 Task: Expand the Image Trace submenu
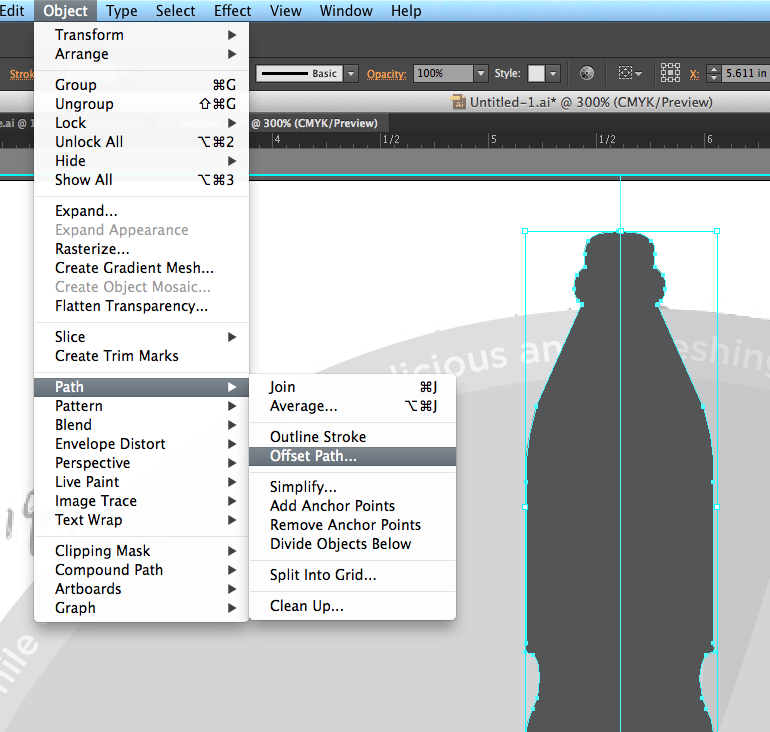point(141,501)
